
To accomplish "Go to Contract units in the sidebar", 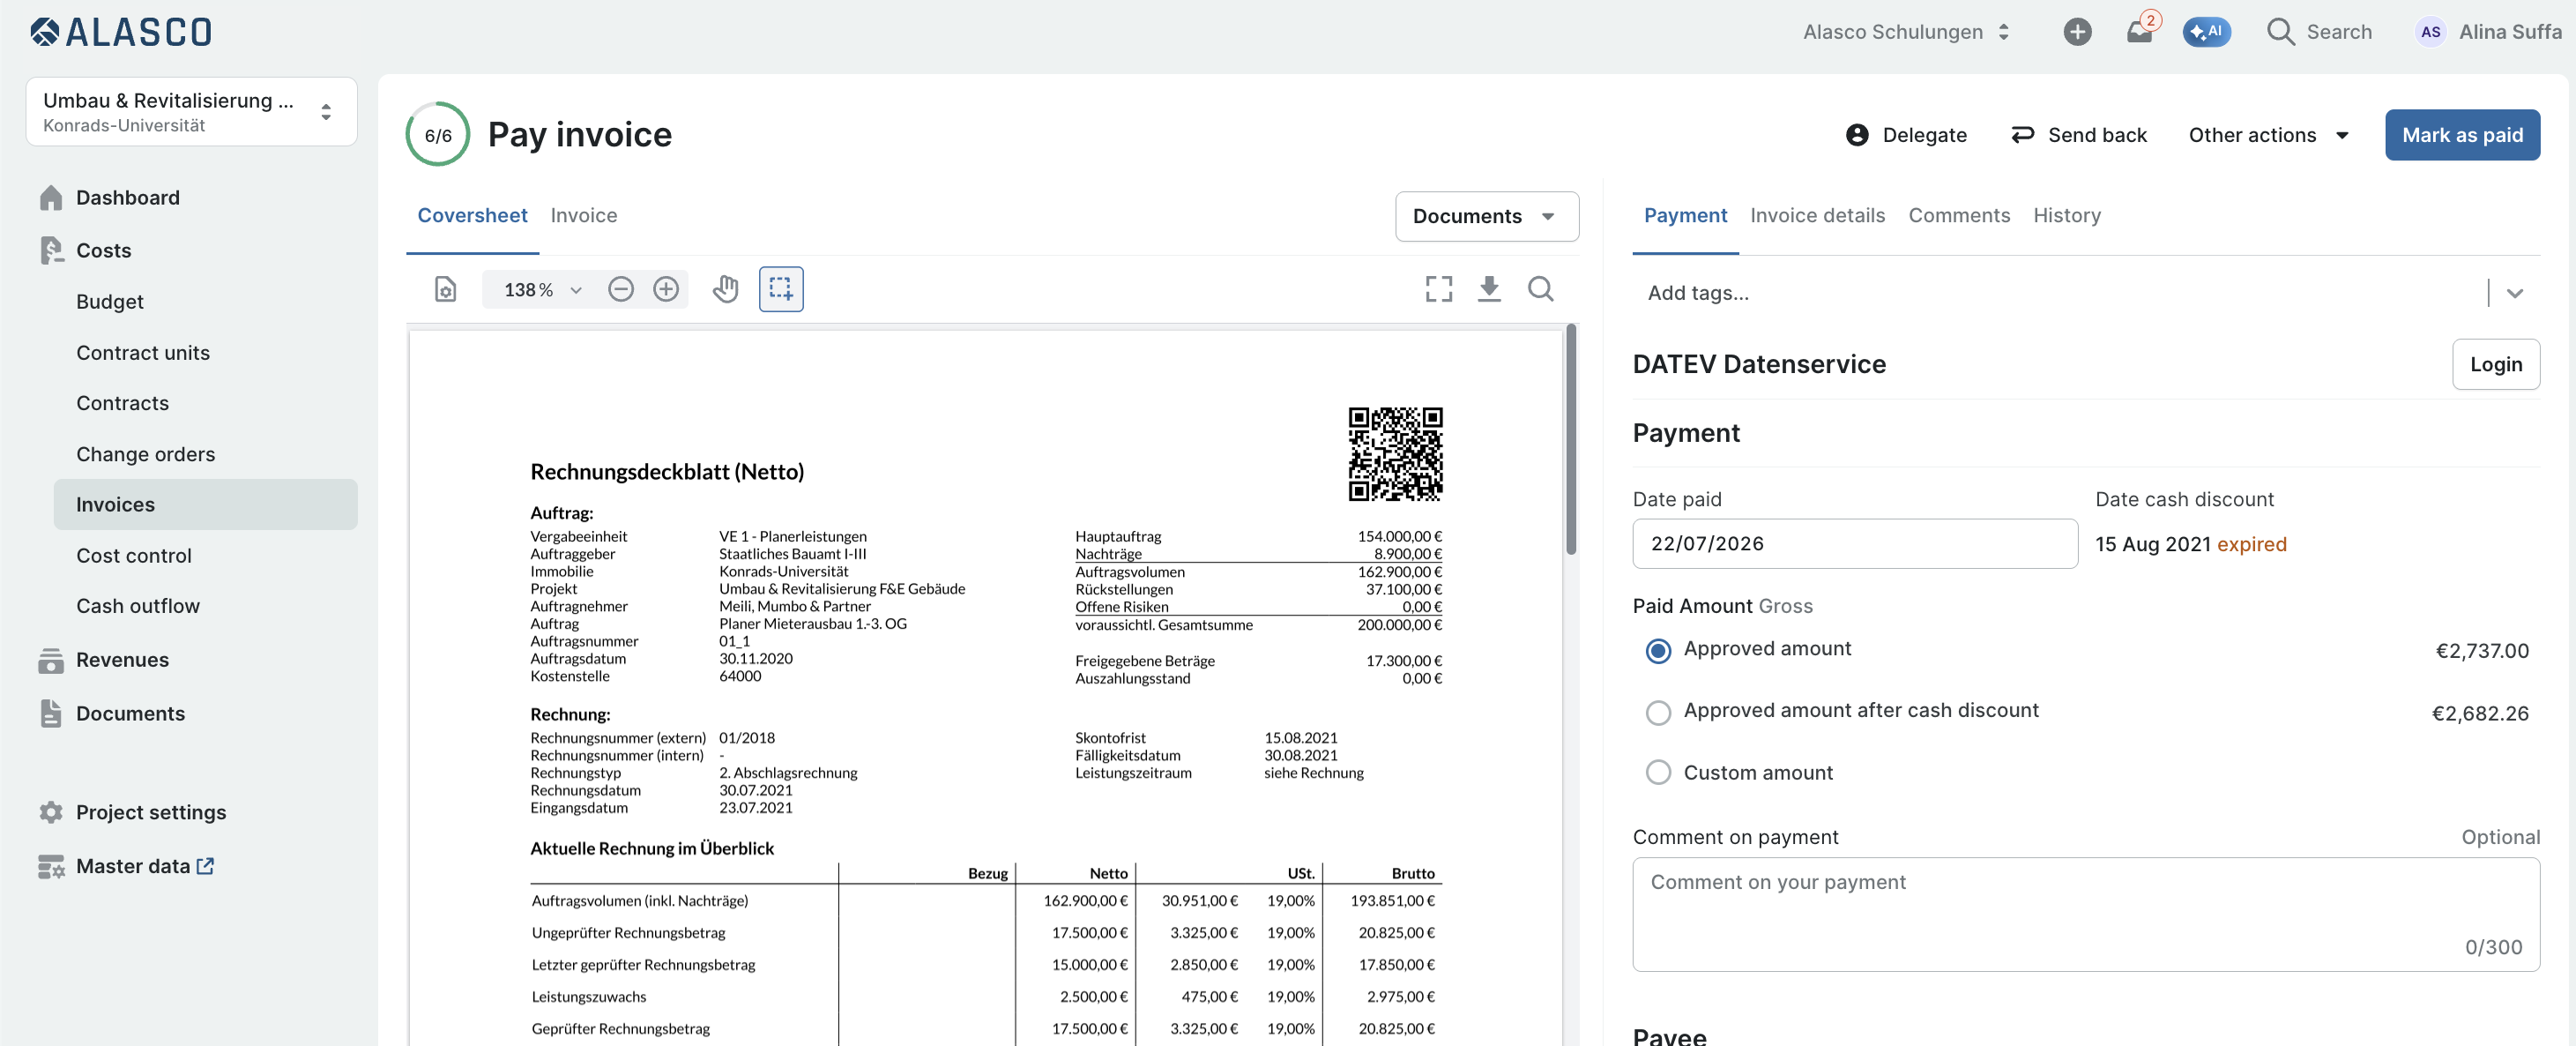I will 143,353.
